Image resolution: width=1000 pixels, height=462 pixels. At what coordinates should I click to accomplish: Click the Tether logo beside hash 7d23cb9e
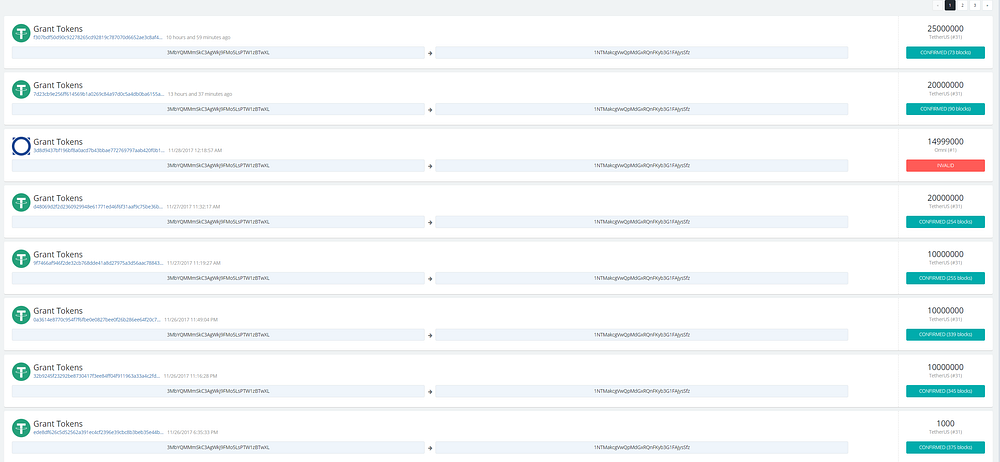coord(22,89)
